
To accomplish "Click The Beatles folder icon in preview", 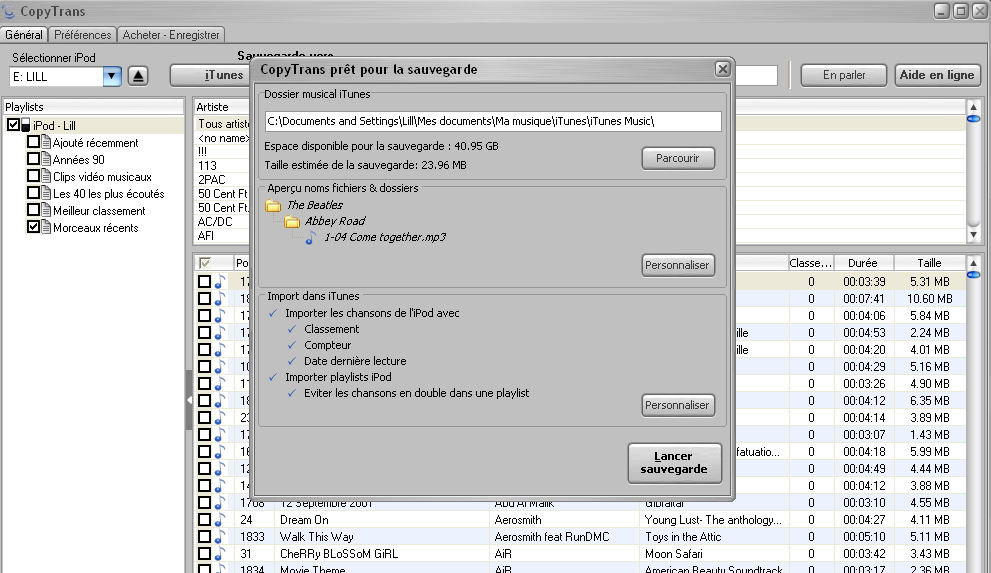I will (273, 205).
